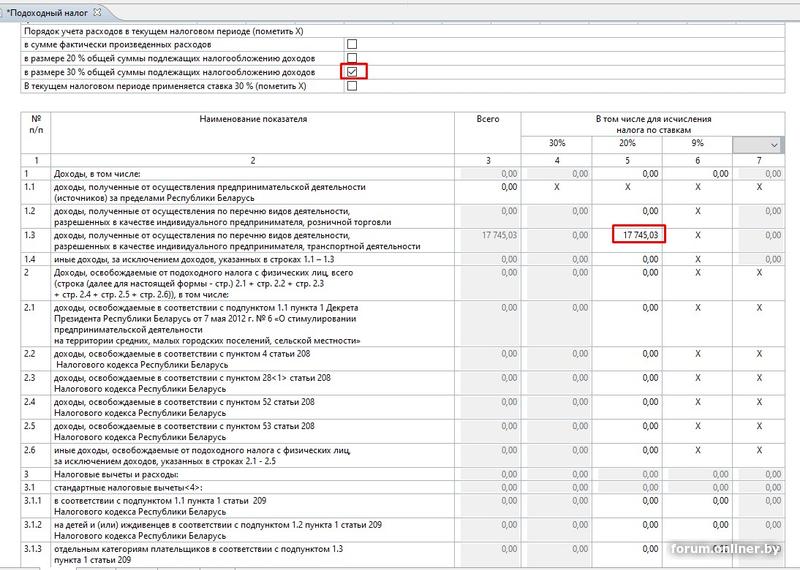The image size is (800, 570).
Task: Click the Наименование показателя column header
Action: click(253, 119)
